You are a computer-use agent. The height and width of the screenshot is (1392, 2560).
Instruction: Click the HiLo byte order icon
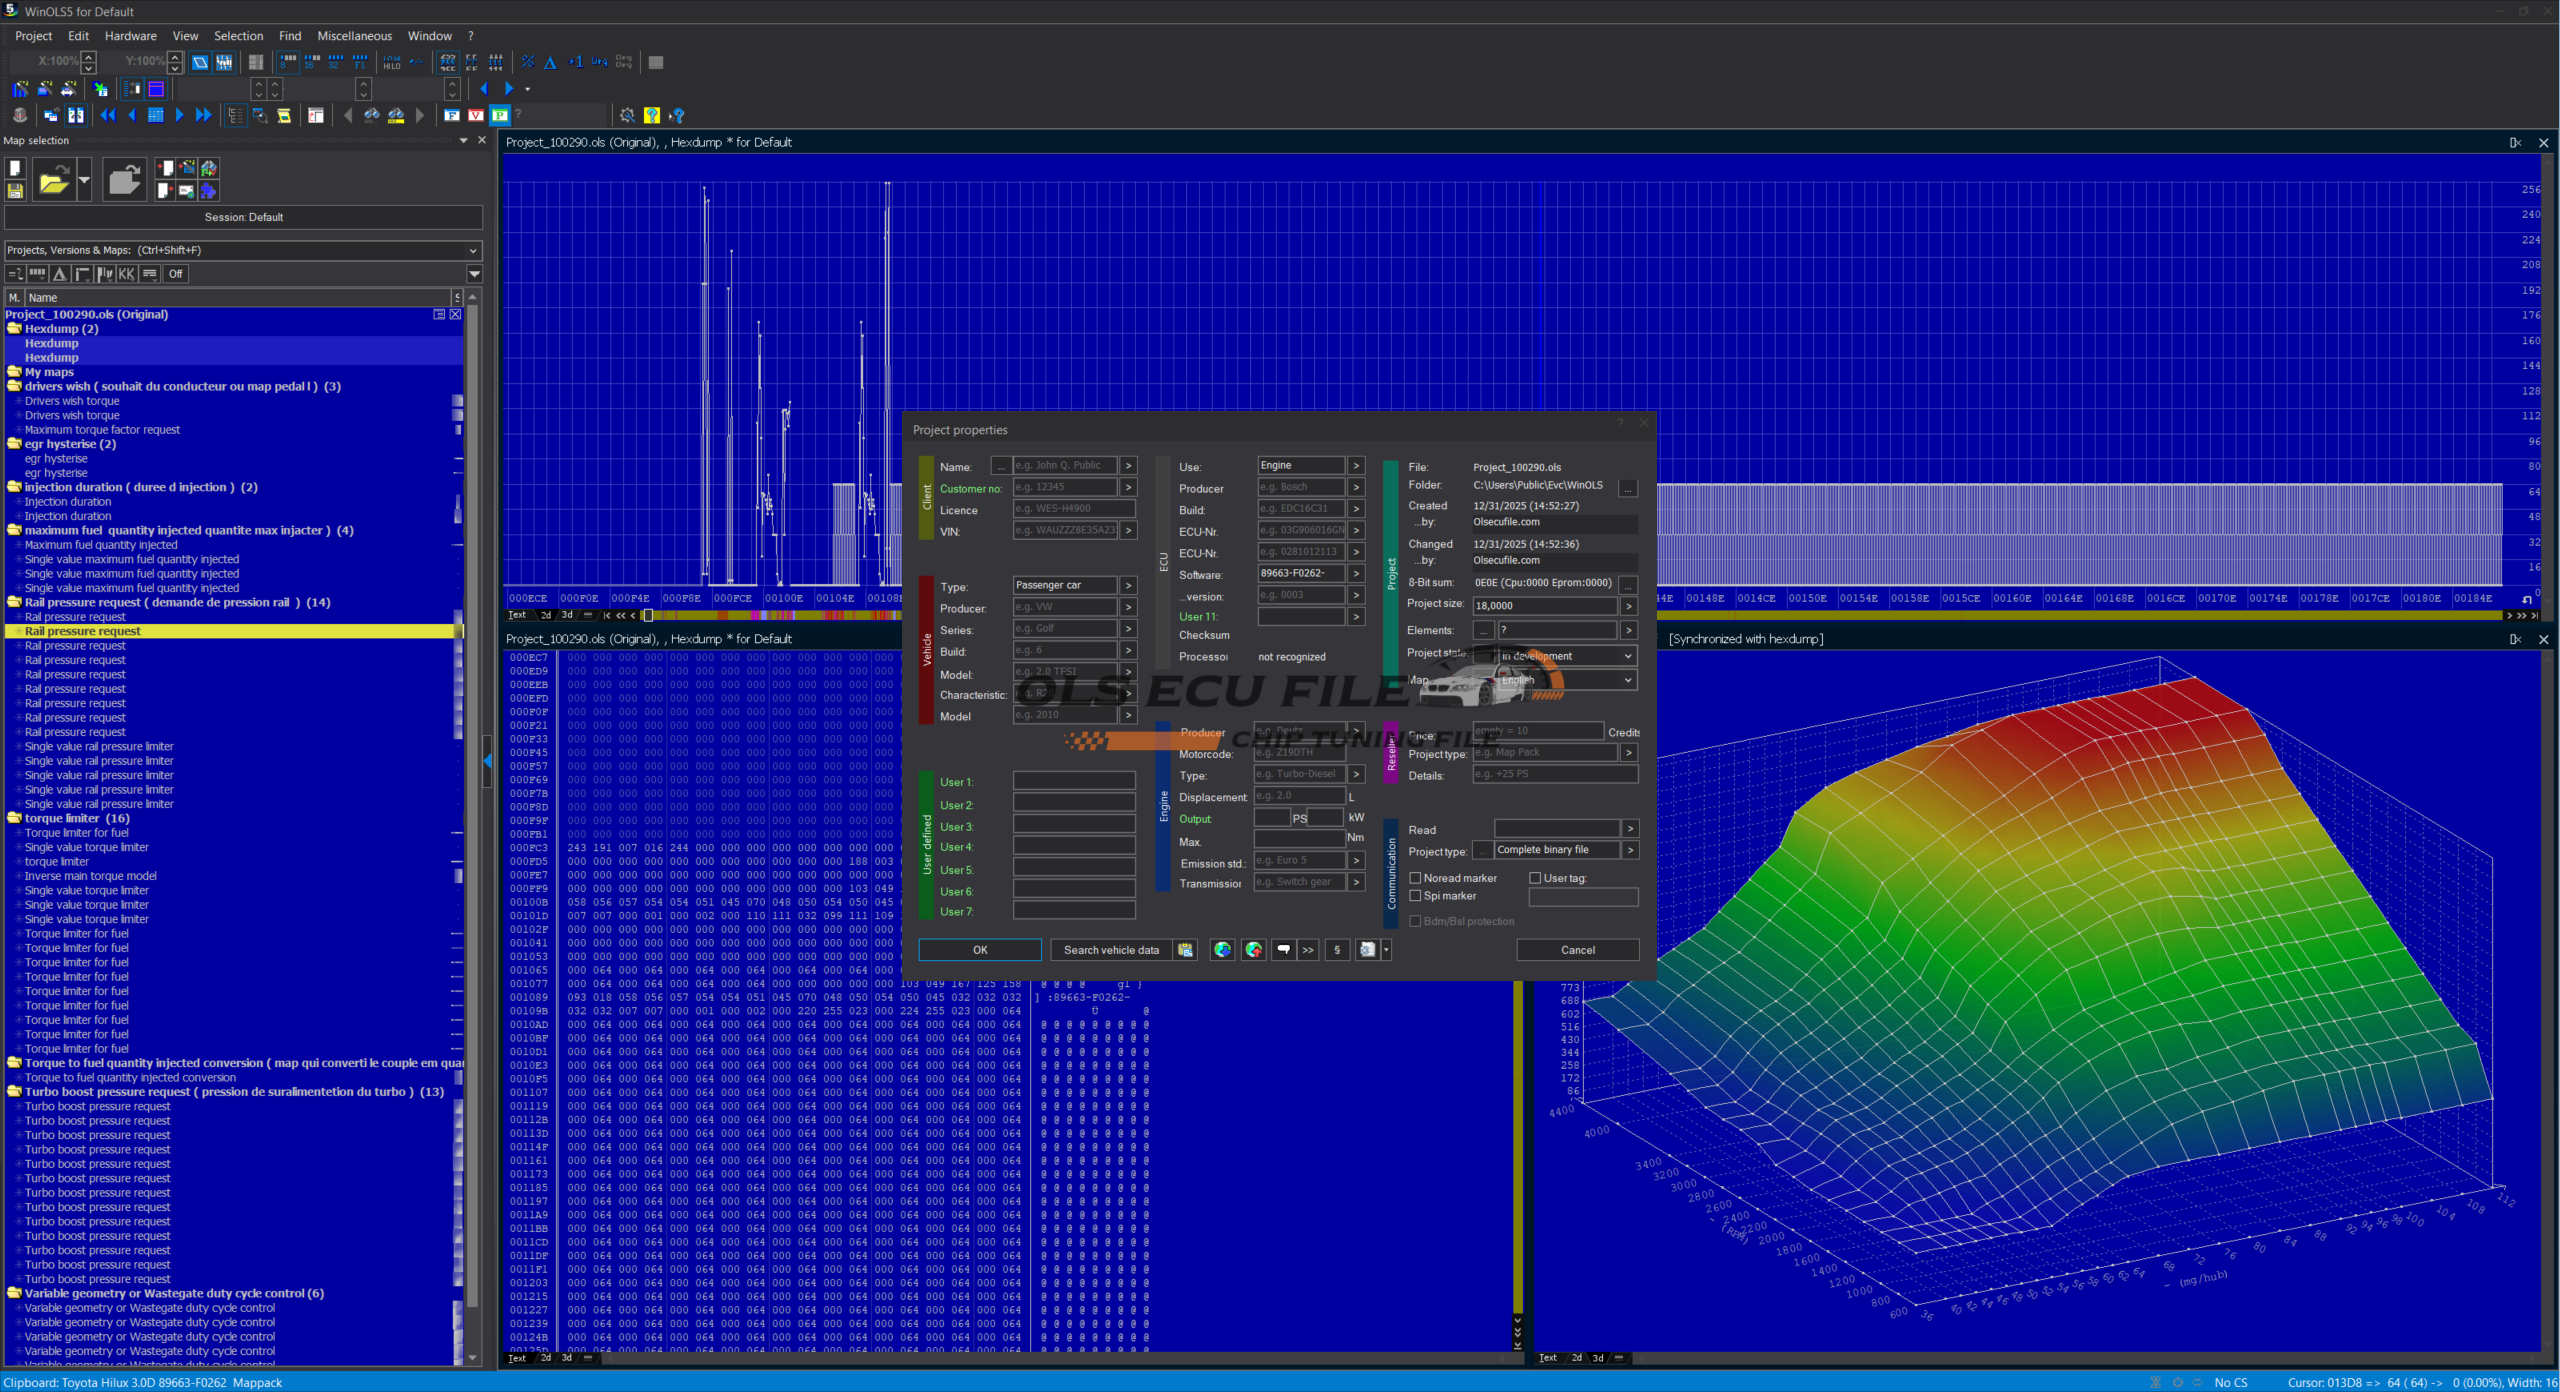(x=392, y=62)
